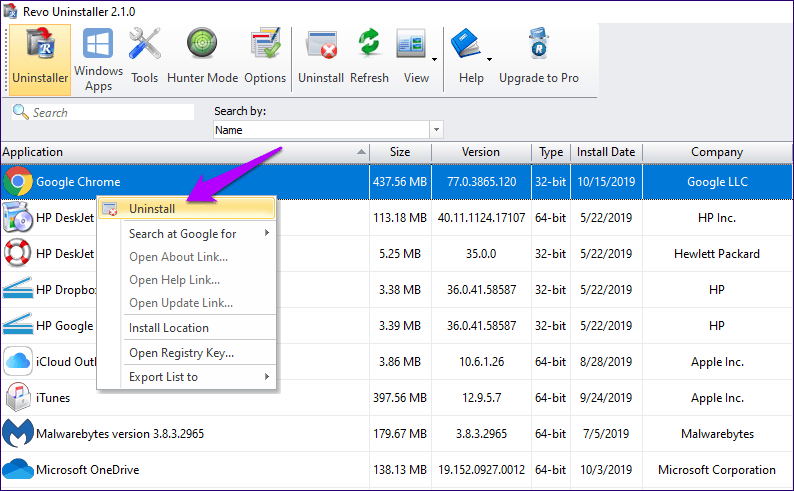Open the Help book icon
The height and width of the screenshot is (491, 794).
[x=465, y=44]
